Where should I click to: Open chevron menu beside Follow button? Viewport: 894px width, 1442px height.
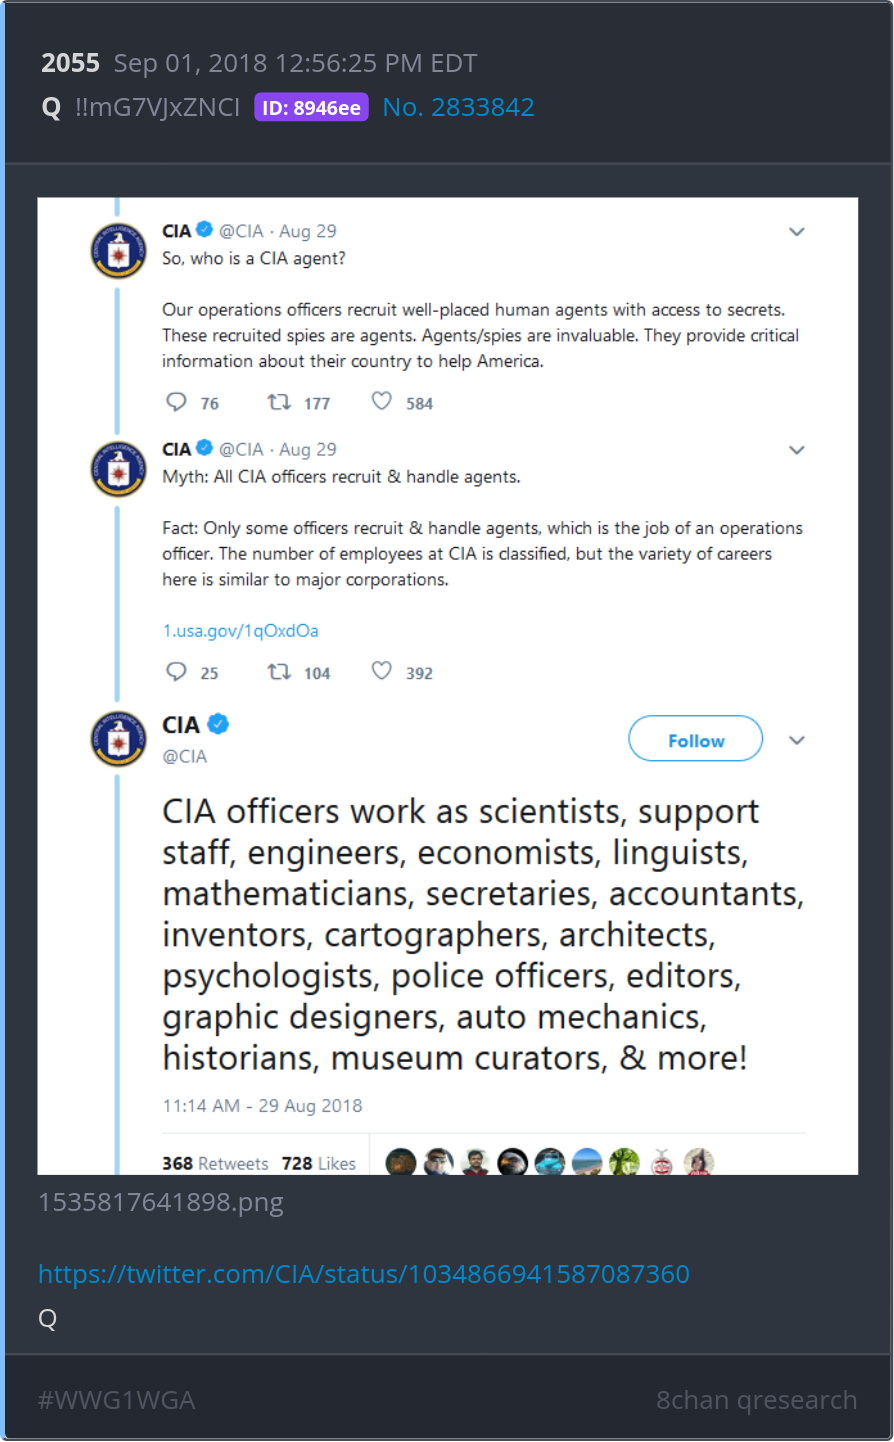pyautogui.click(x=797, y=740)
